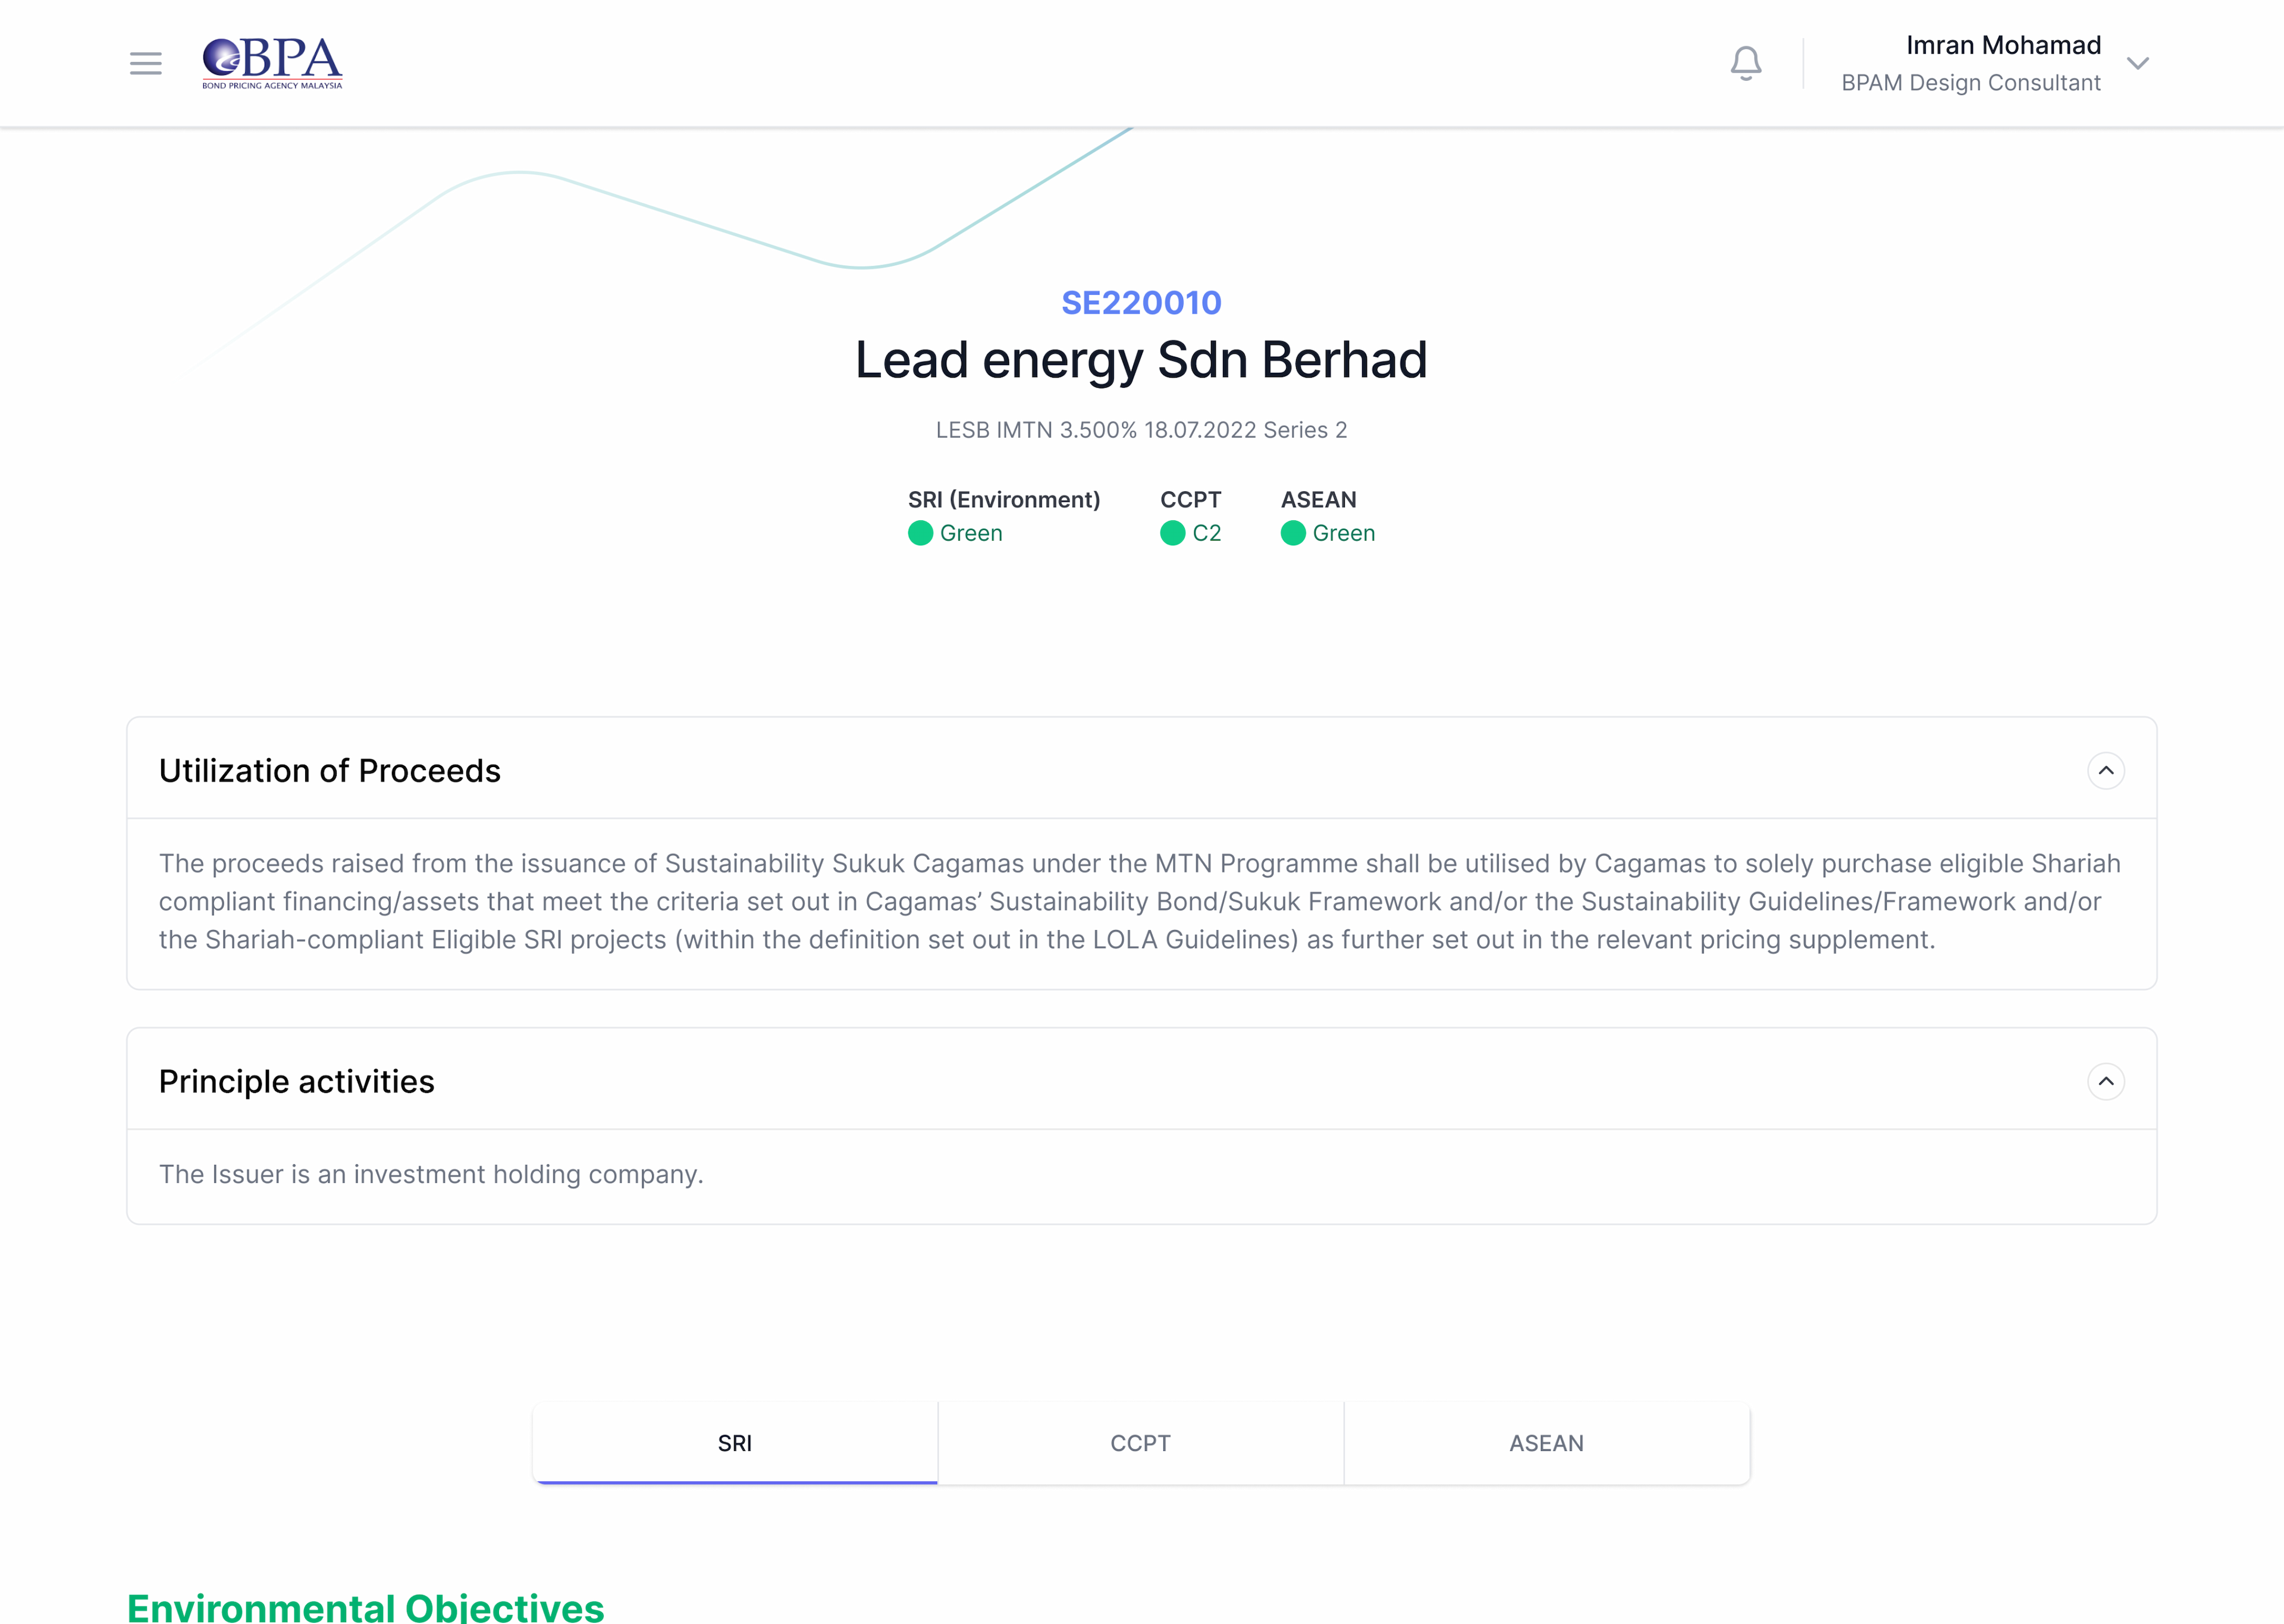Switch to the SRI tab
The image size is (2284, 1624).
point(735,1443)
